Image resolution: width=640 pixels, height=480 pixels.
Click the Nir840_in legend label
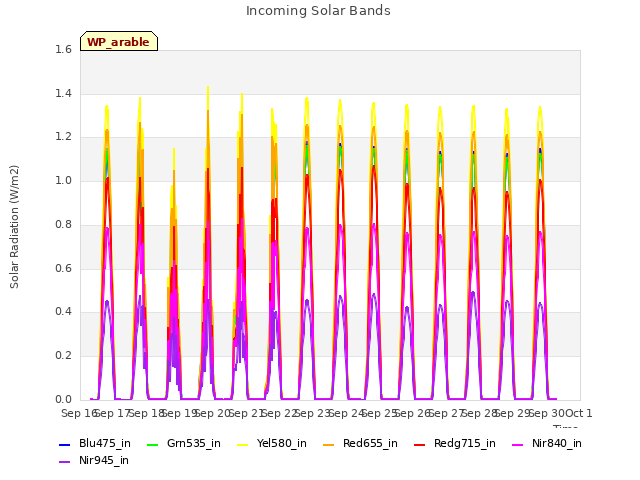pyautogui.click(x=557, y=443)
